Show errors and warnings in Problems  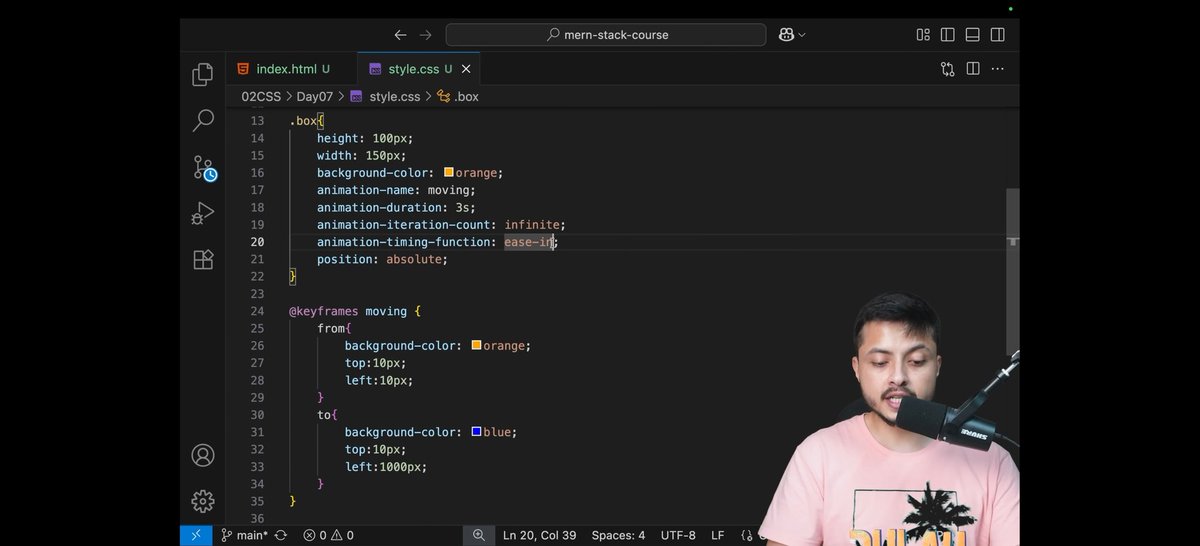tap(328, 535)
